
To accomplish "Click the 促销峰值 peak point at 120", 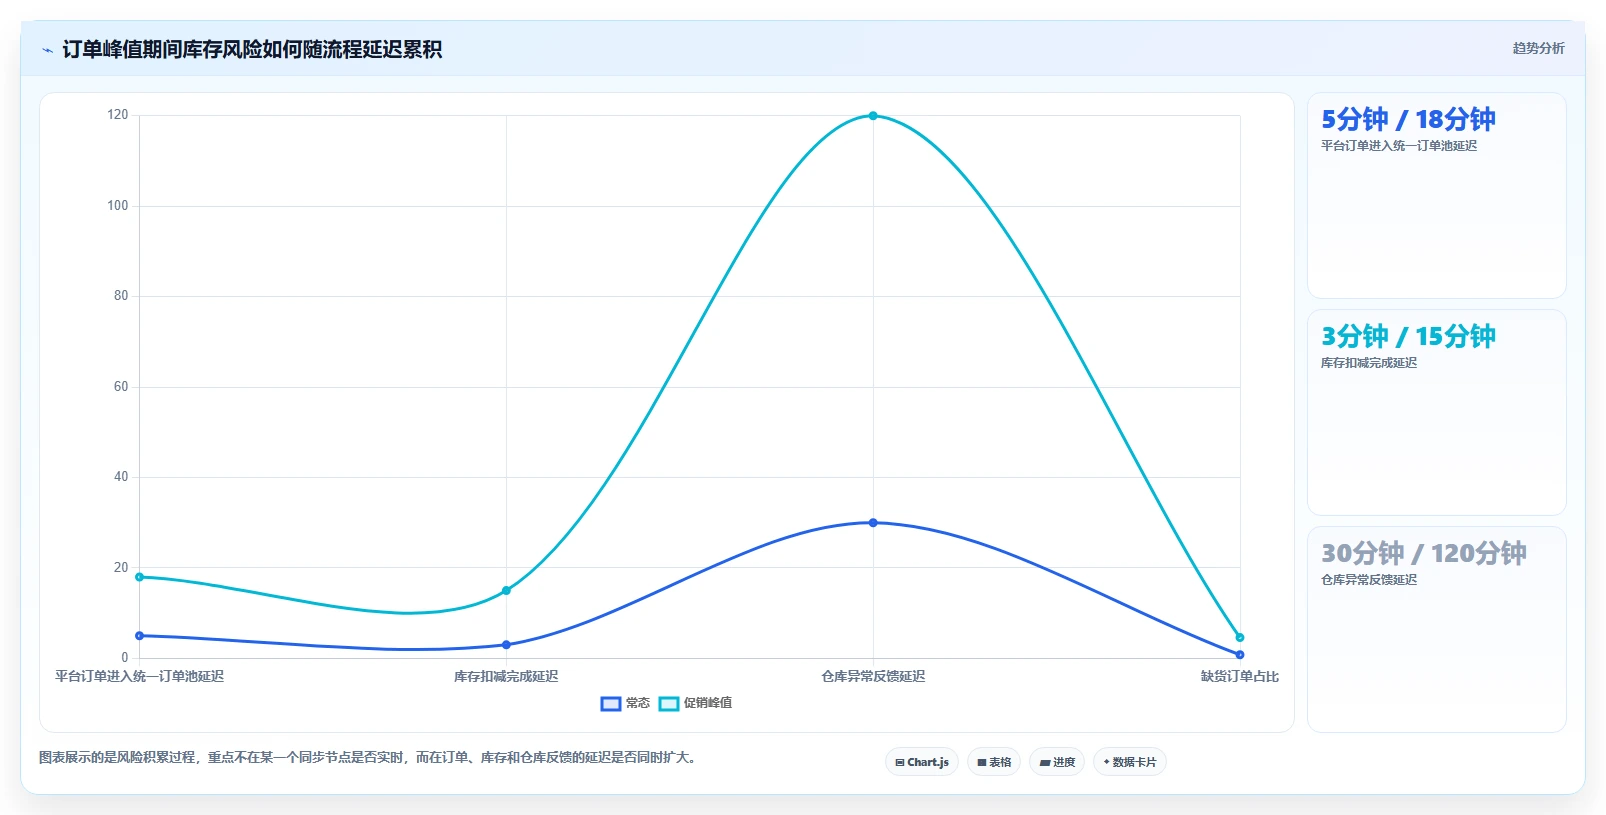I will click(873, 116).
